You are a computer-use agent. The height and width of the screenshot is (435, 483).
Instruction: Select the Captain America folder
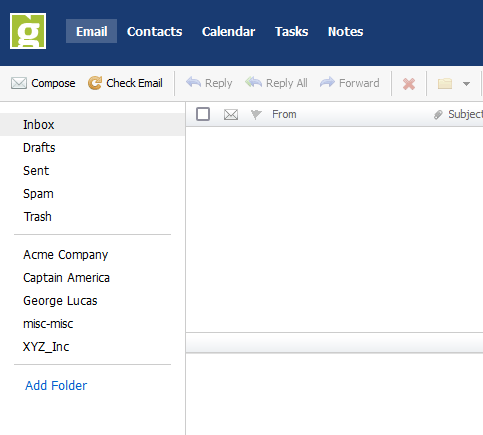point(66,278)
